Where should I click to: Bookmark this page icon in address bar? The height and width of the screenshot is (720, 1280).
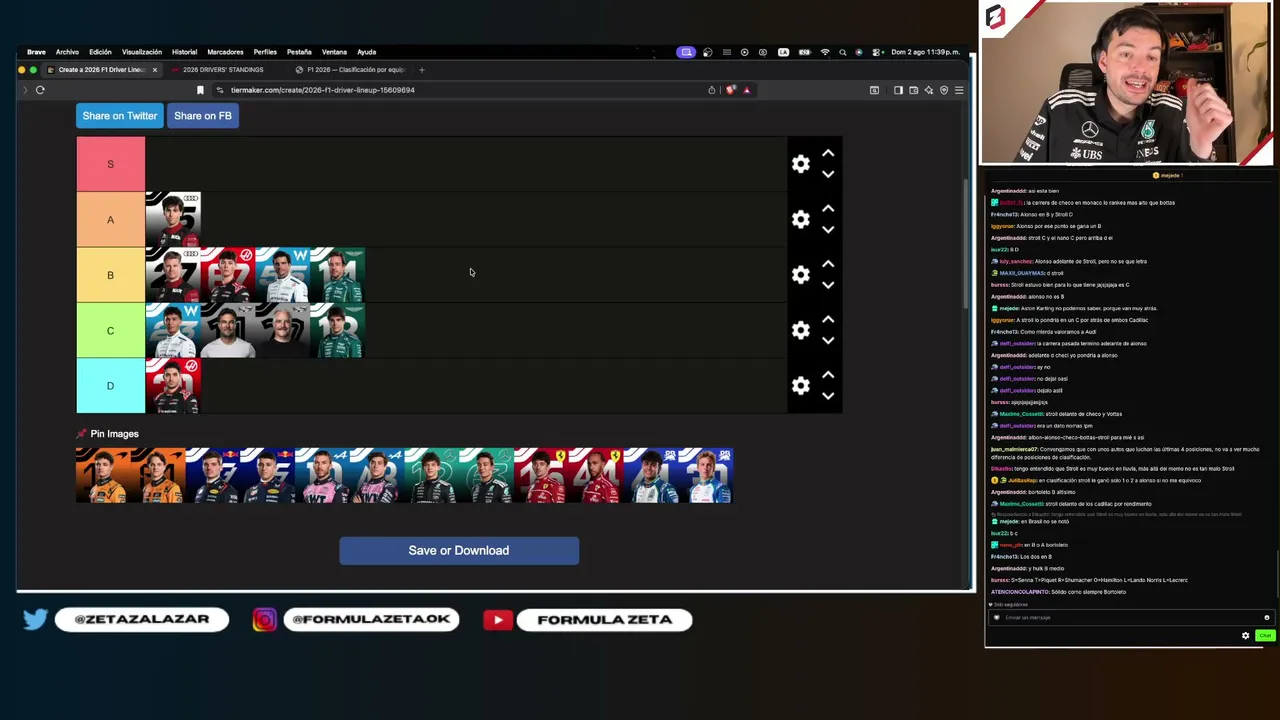coord(200,90)
